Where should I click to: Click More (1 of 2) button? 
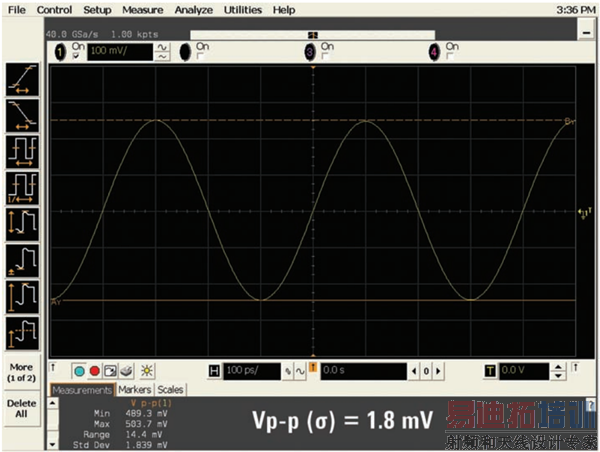coord(22,372)
